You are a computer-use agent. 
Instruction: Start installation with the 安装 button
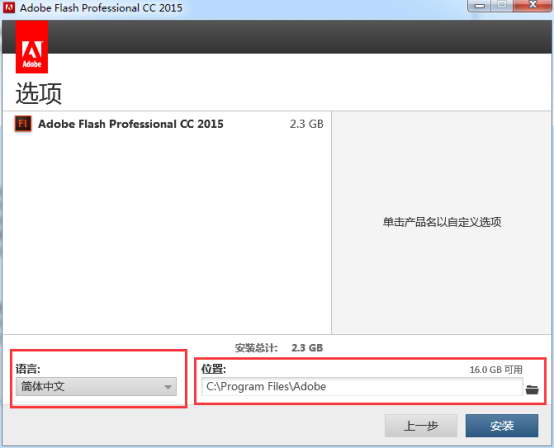coord(502,426)
